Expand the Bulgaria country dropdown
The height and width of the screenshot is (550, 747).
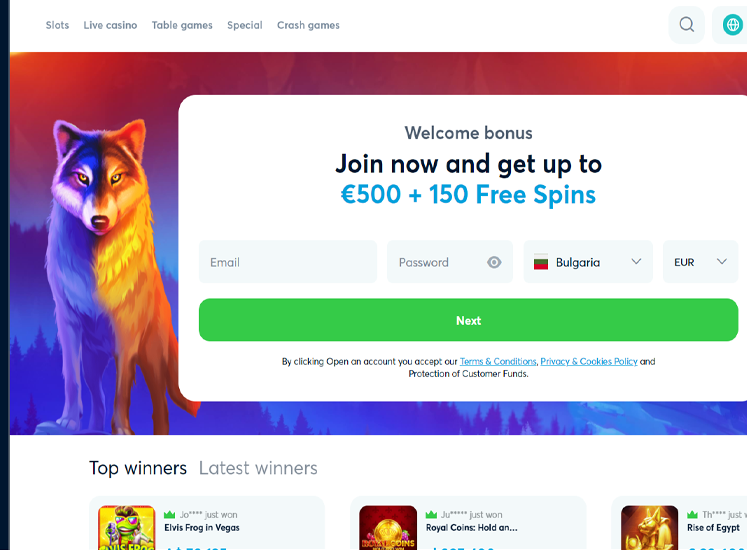[x=588, y=262]
